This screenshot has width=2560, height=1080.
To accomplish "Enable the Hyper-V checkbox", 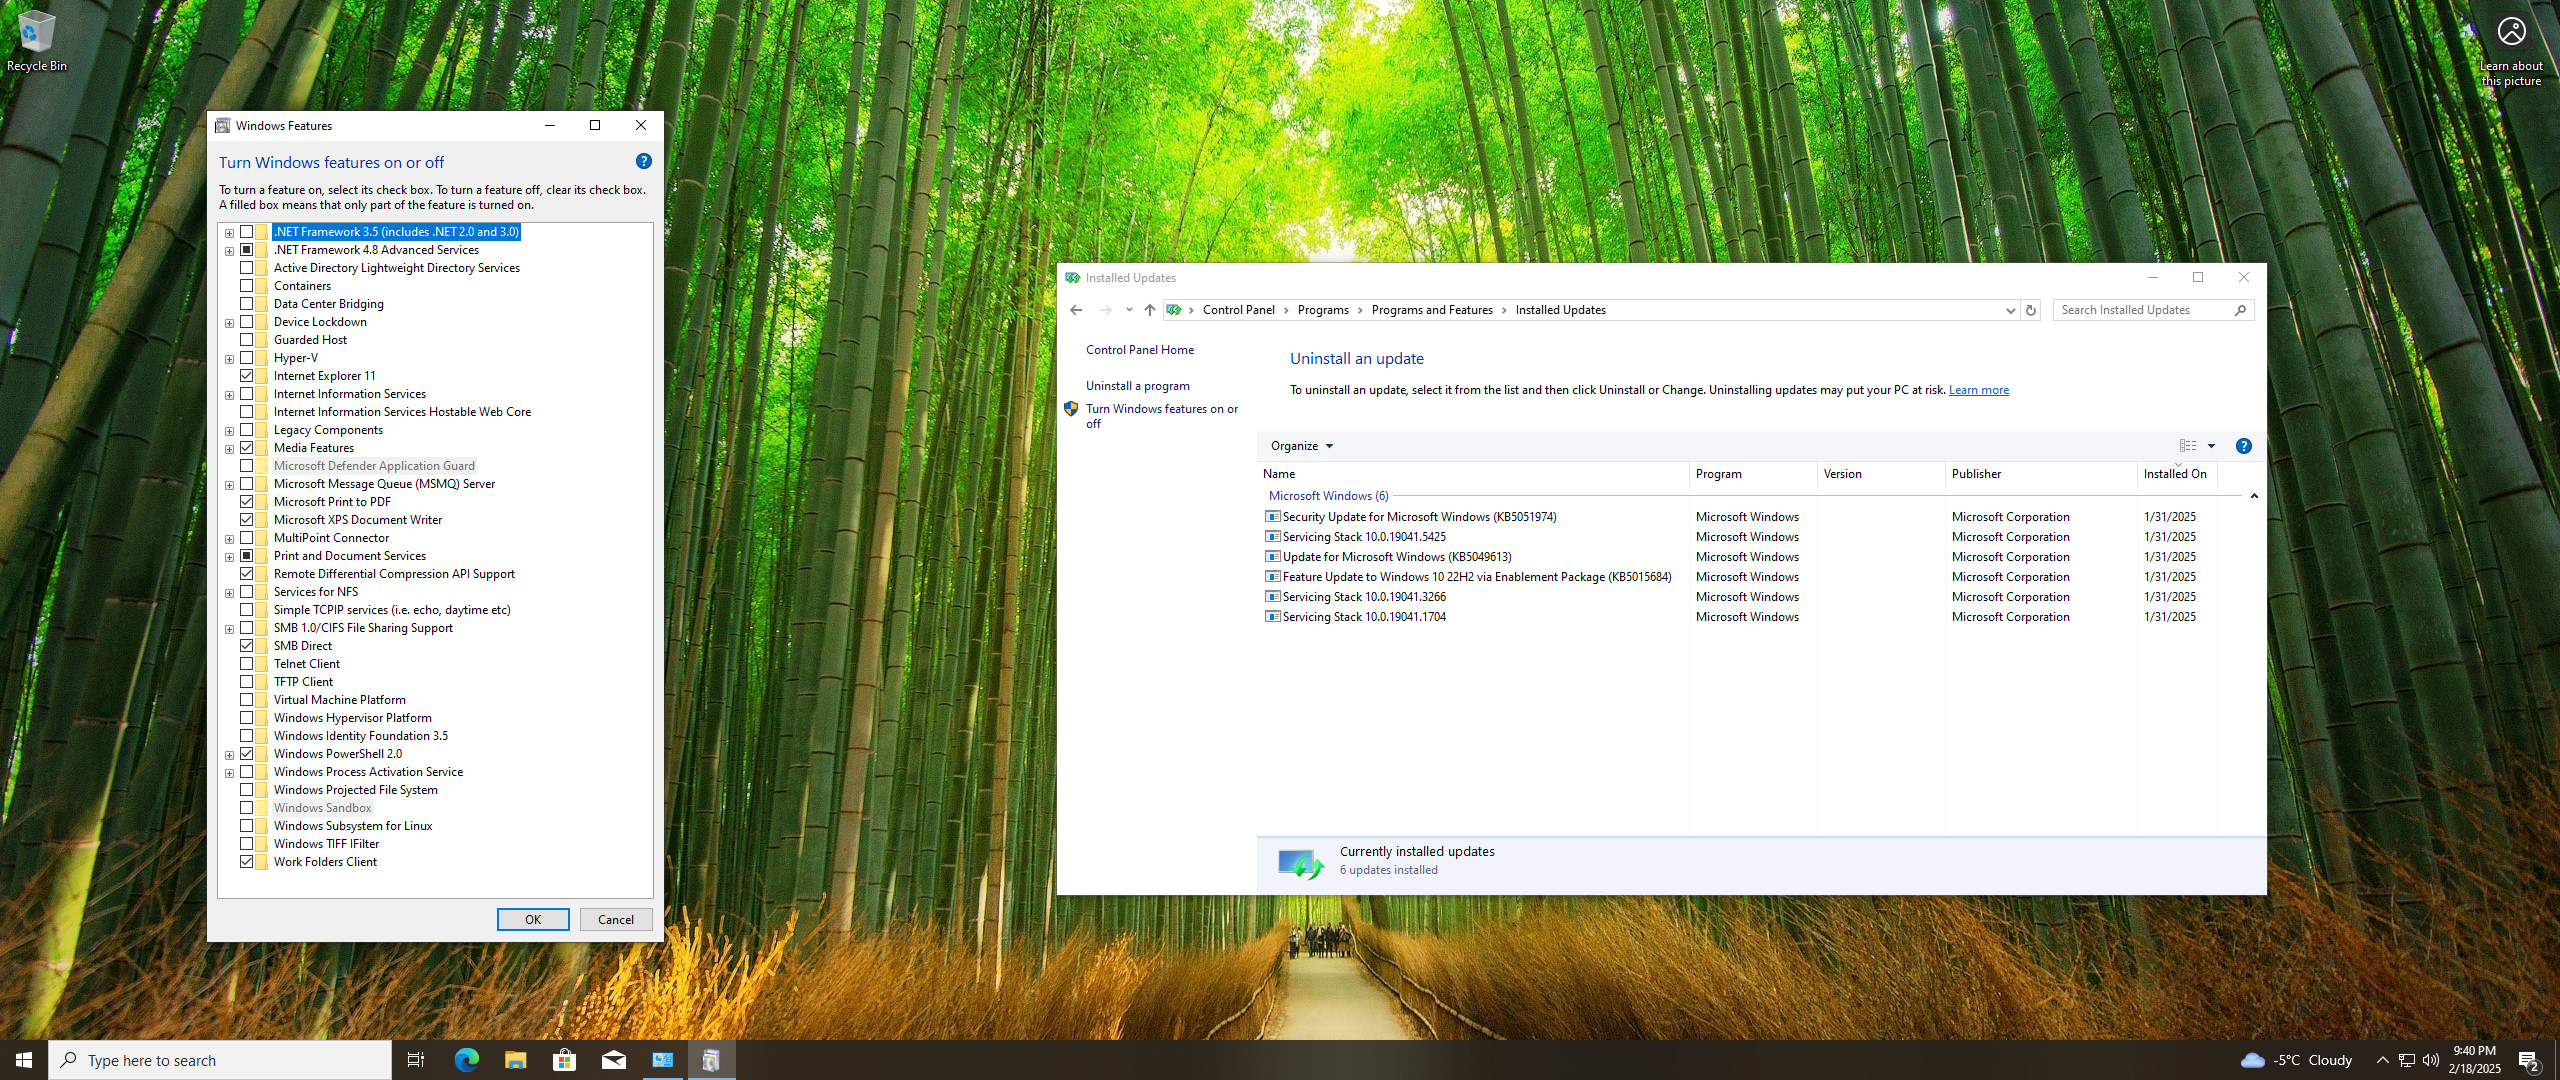I will tap(246, 358).
